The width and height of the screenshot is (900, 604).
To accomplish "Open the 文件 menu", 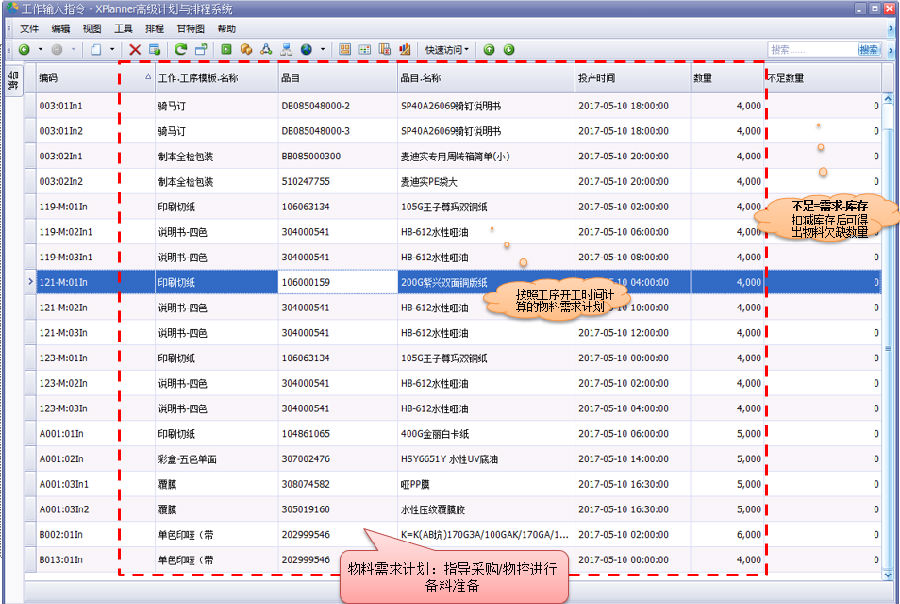I will tap(29, 29).
